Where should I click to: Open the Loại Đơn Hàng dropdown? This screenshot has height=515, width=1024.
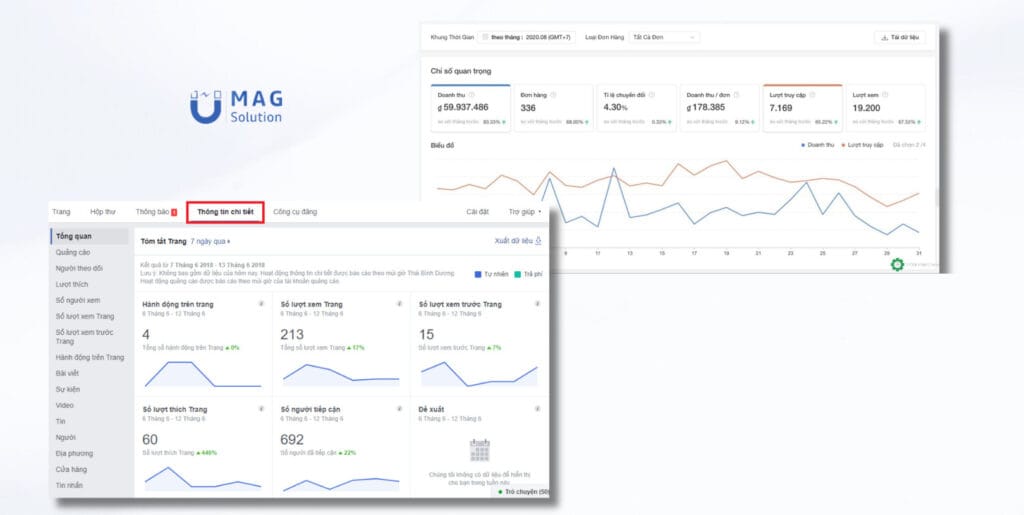[x=664, y=37]
